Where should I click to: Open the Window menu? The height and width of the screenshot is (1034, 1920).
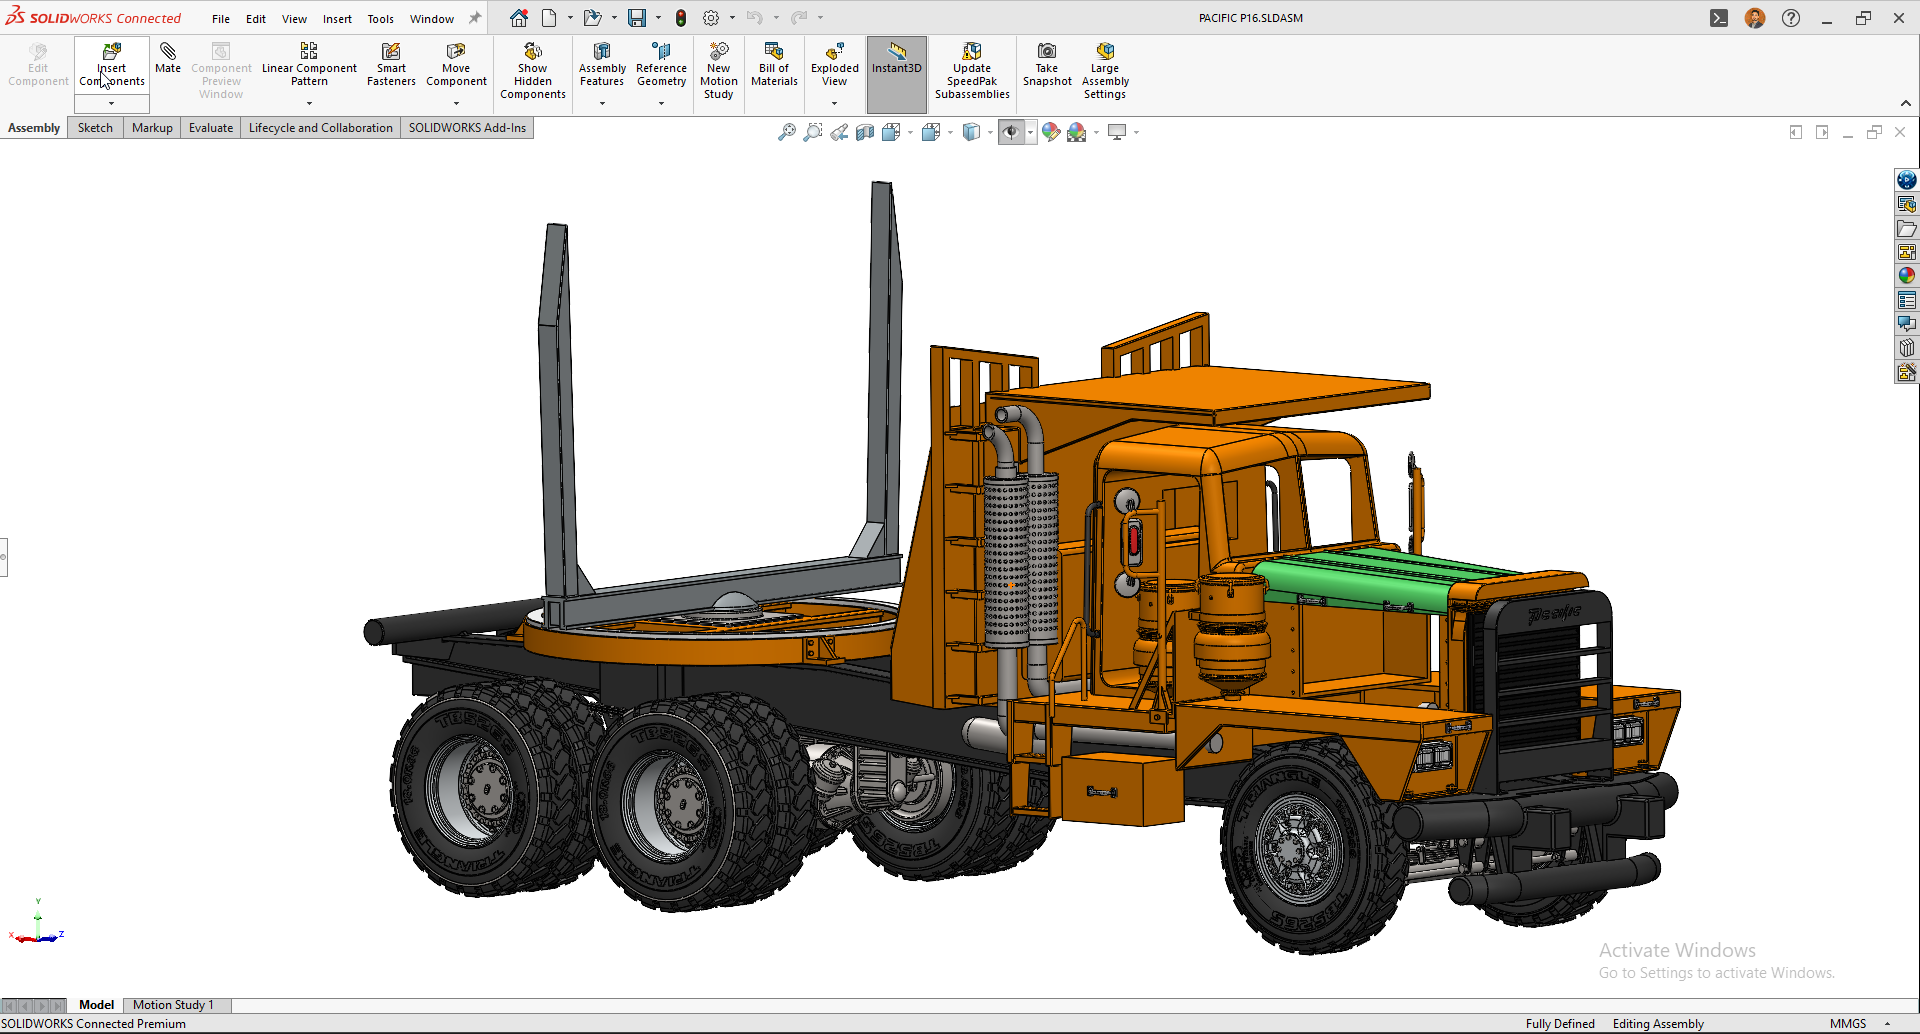click(x=432, y=19)
